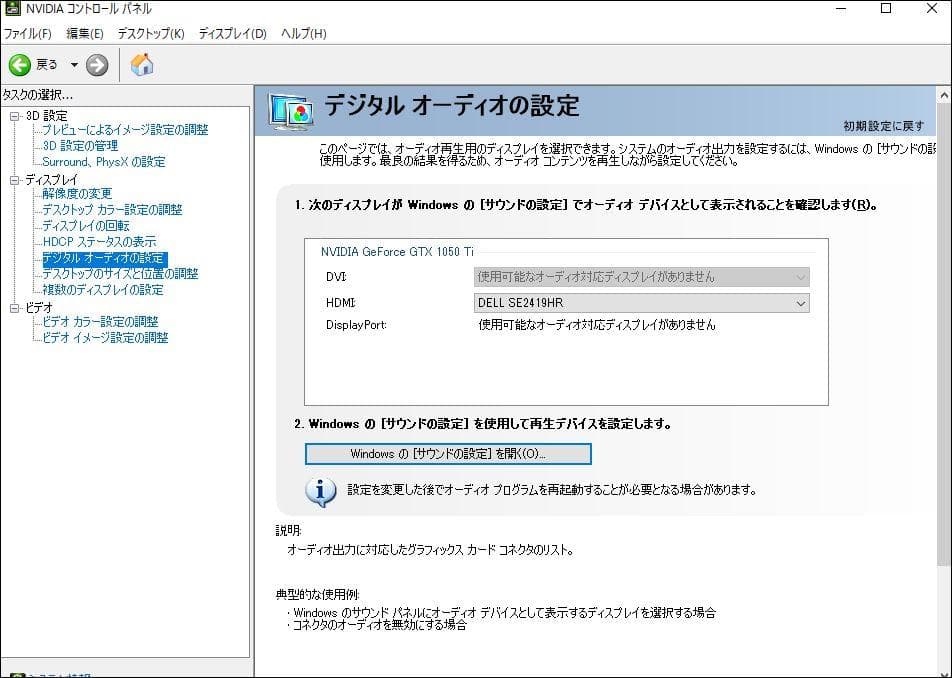Select 解像度の変更 in the task tree

(77, 194)
